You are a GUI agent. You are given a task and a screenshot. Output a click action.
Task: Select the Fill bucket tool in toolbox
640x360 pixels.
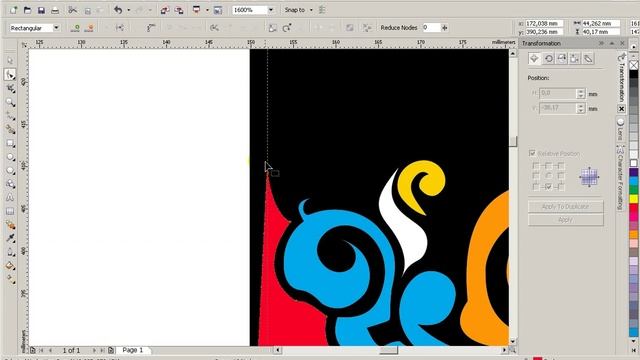pyautogui.click(x=10, y=266)
